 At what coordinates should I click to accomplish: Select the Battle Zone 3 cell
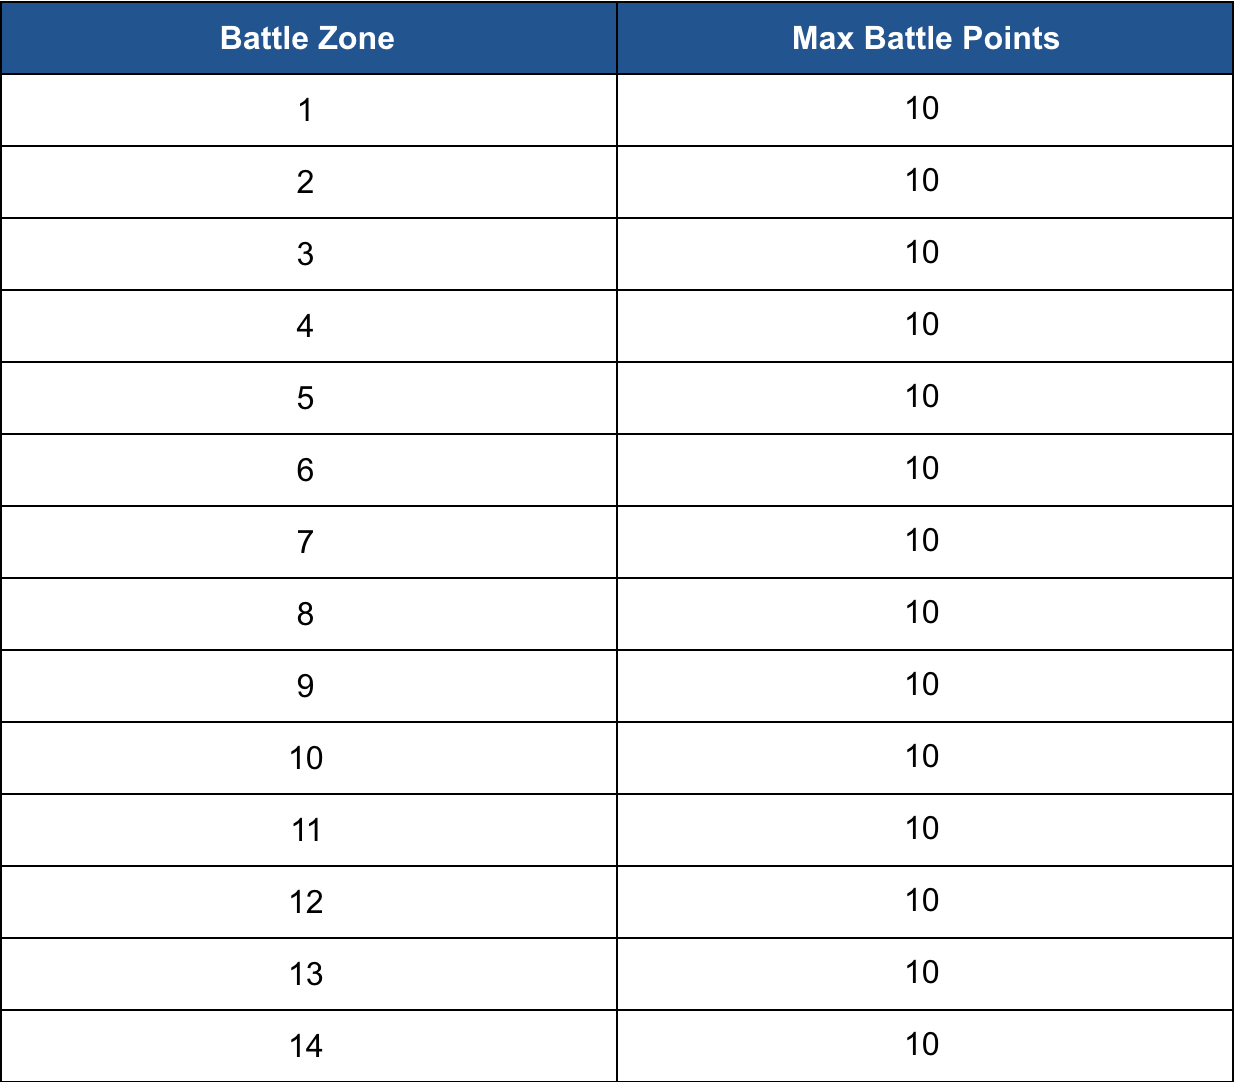click(x=308, y=254)
